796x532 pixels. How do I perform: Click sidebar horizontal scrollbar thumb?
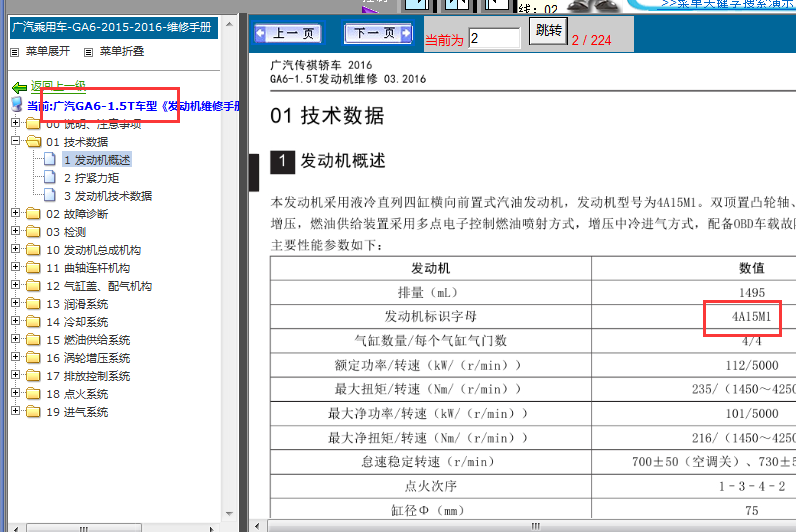pyautogui.click(x=84, y=528)
